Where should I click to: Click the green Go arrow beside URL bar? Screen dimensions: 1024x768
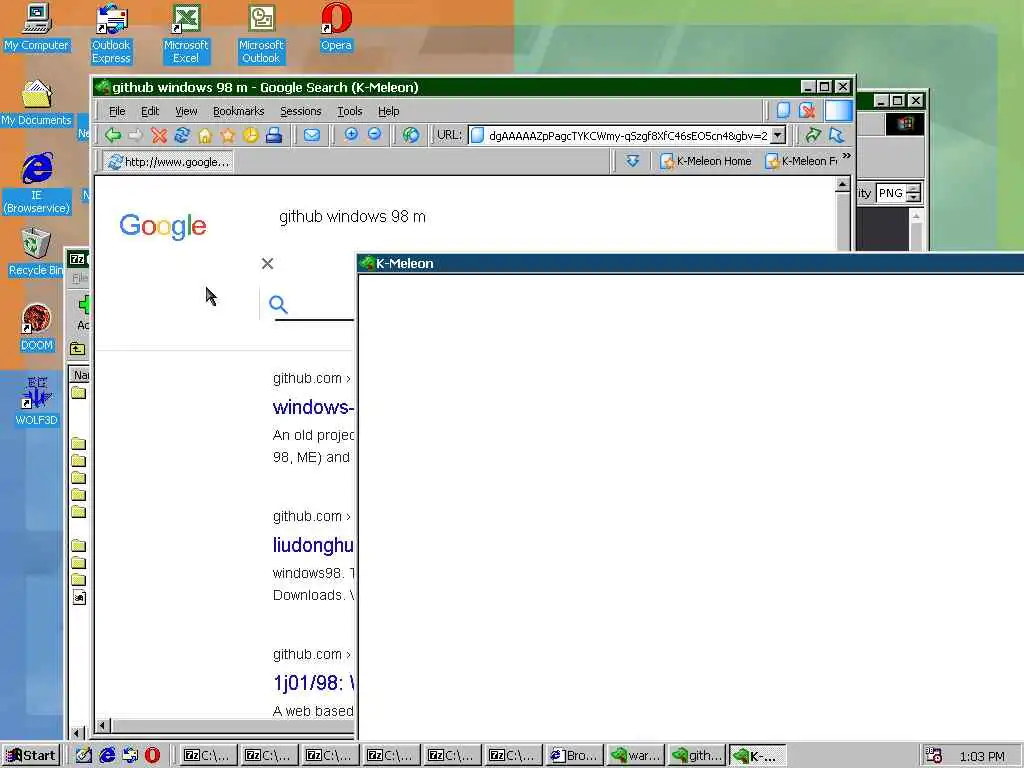click(813, 135)
